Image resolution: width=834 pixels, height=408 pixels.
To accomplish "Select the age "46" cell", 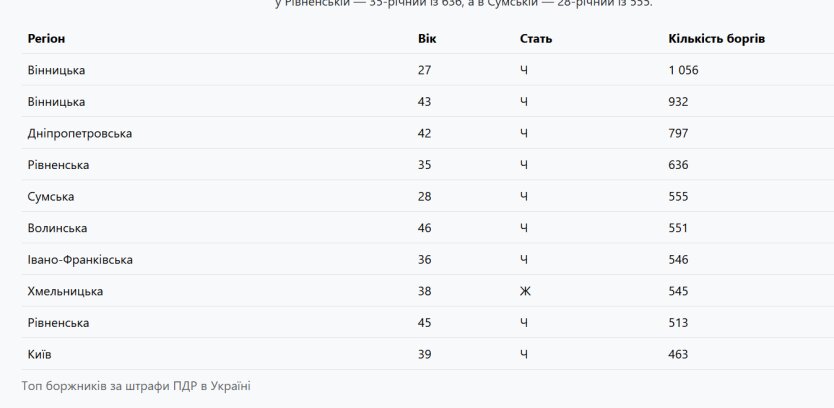I will tap(425, 228).
